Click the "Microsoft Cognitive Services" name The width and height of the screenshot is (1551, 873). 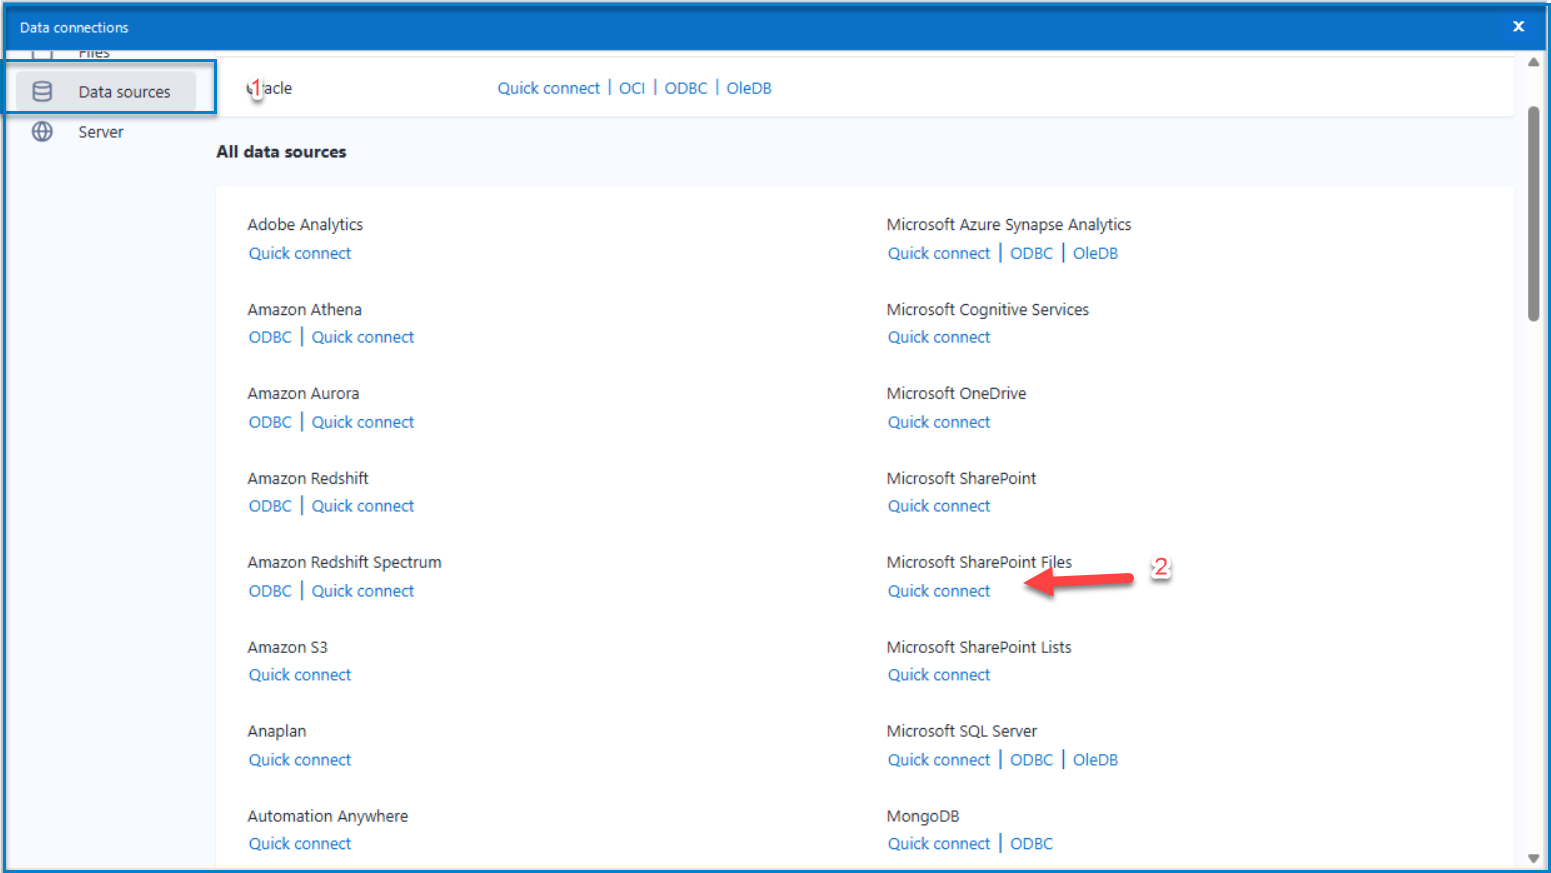988,310
